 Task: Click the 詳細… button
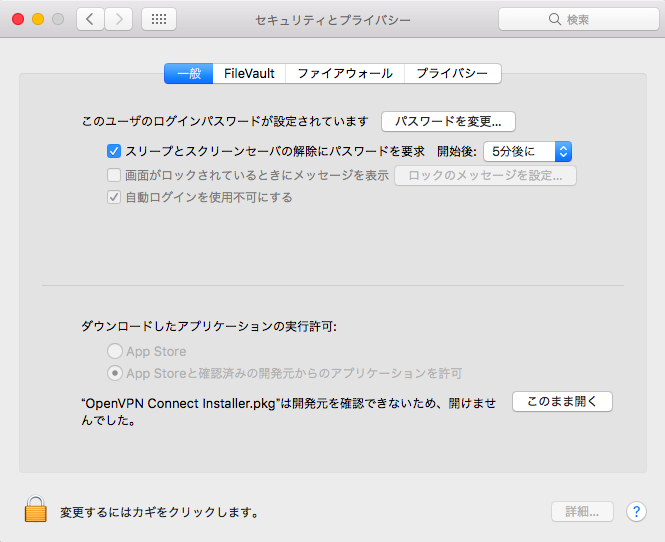click(582, 511)
